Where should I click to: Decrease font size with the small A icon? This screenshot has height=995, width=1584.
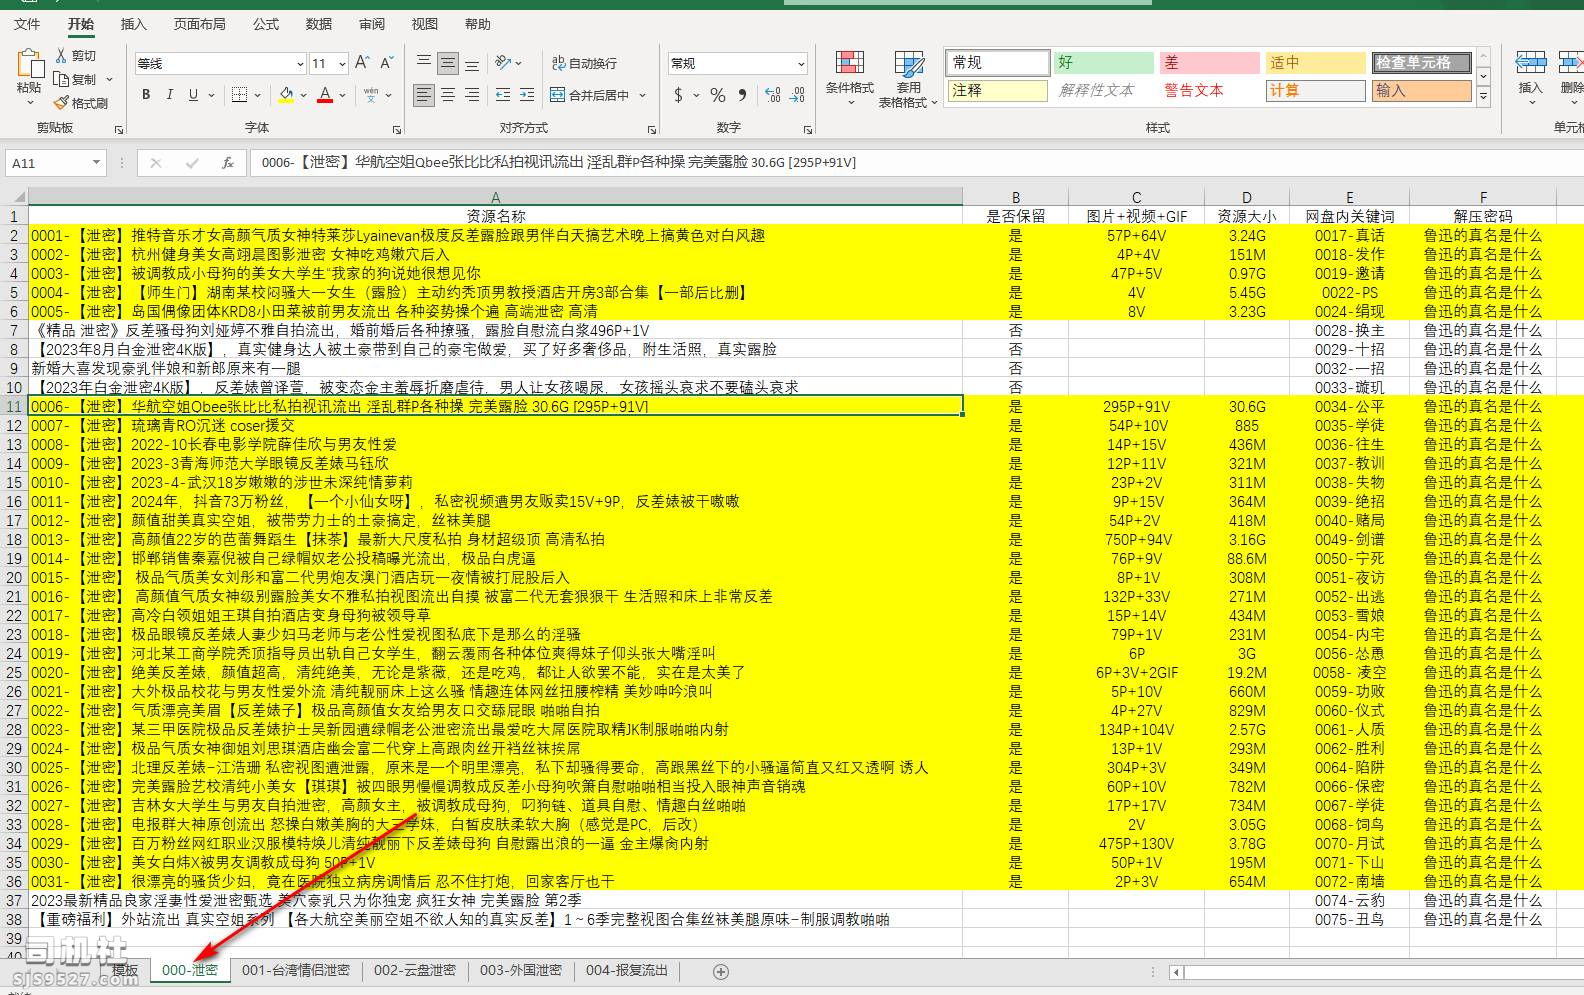point(387,63)
